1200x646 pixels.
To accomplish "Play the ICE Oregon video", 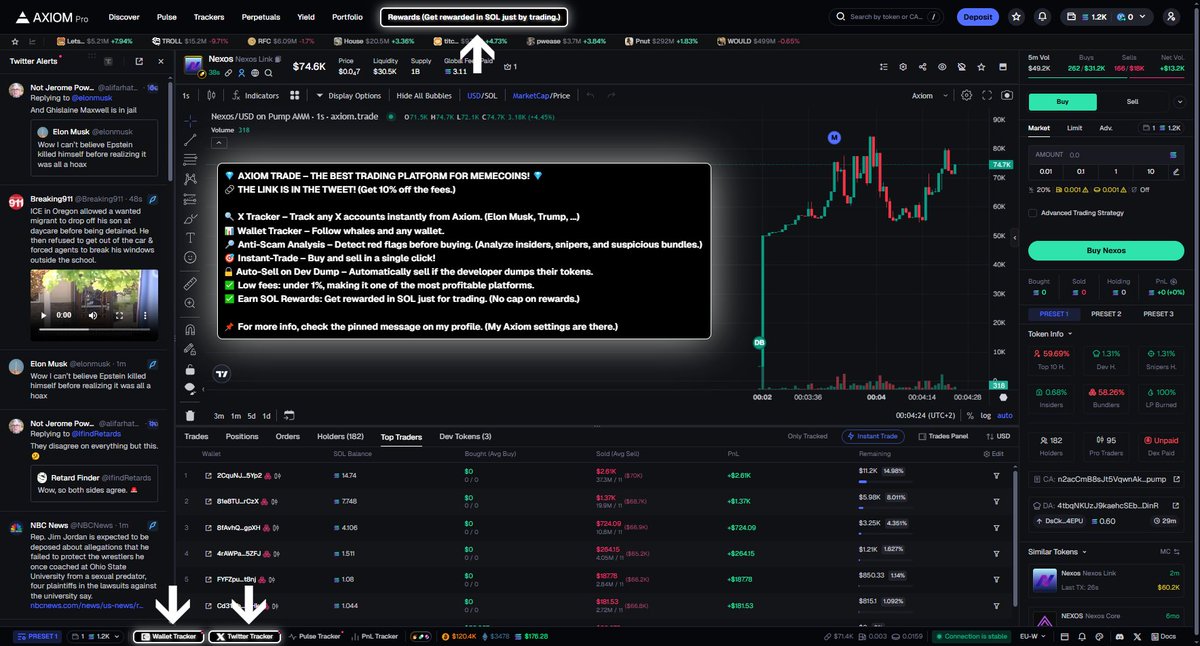I will [x=42, y=314].
